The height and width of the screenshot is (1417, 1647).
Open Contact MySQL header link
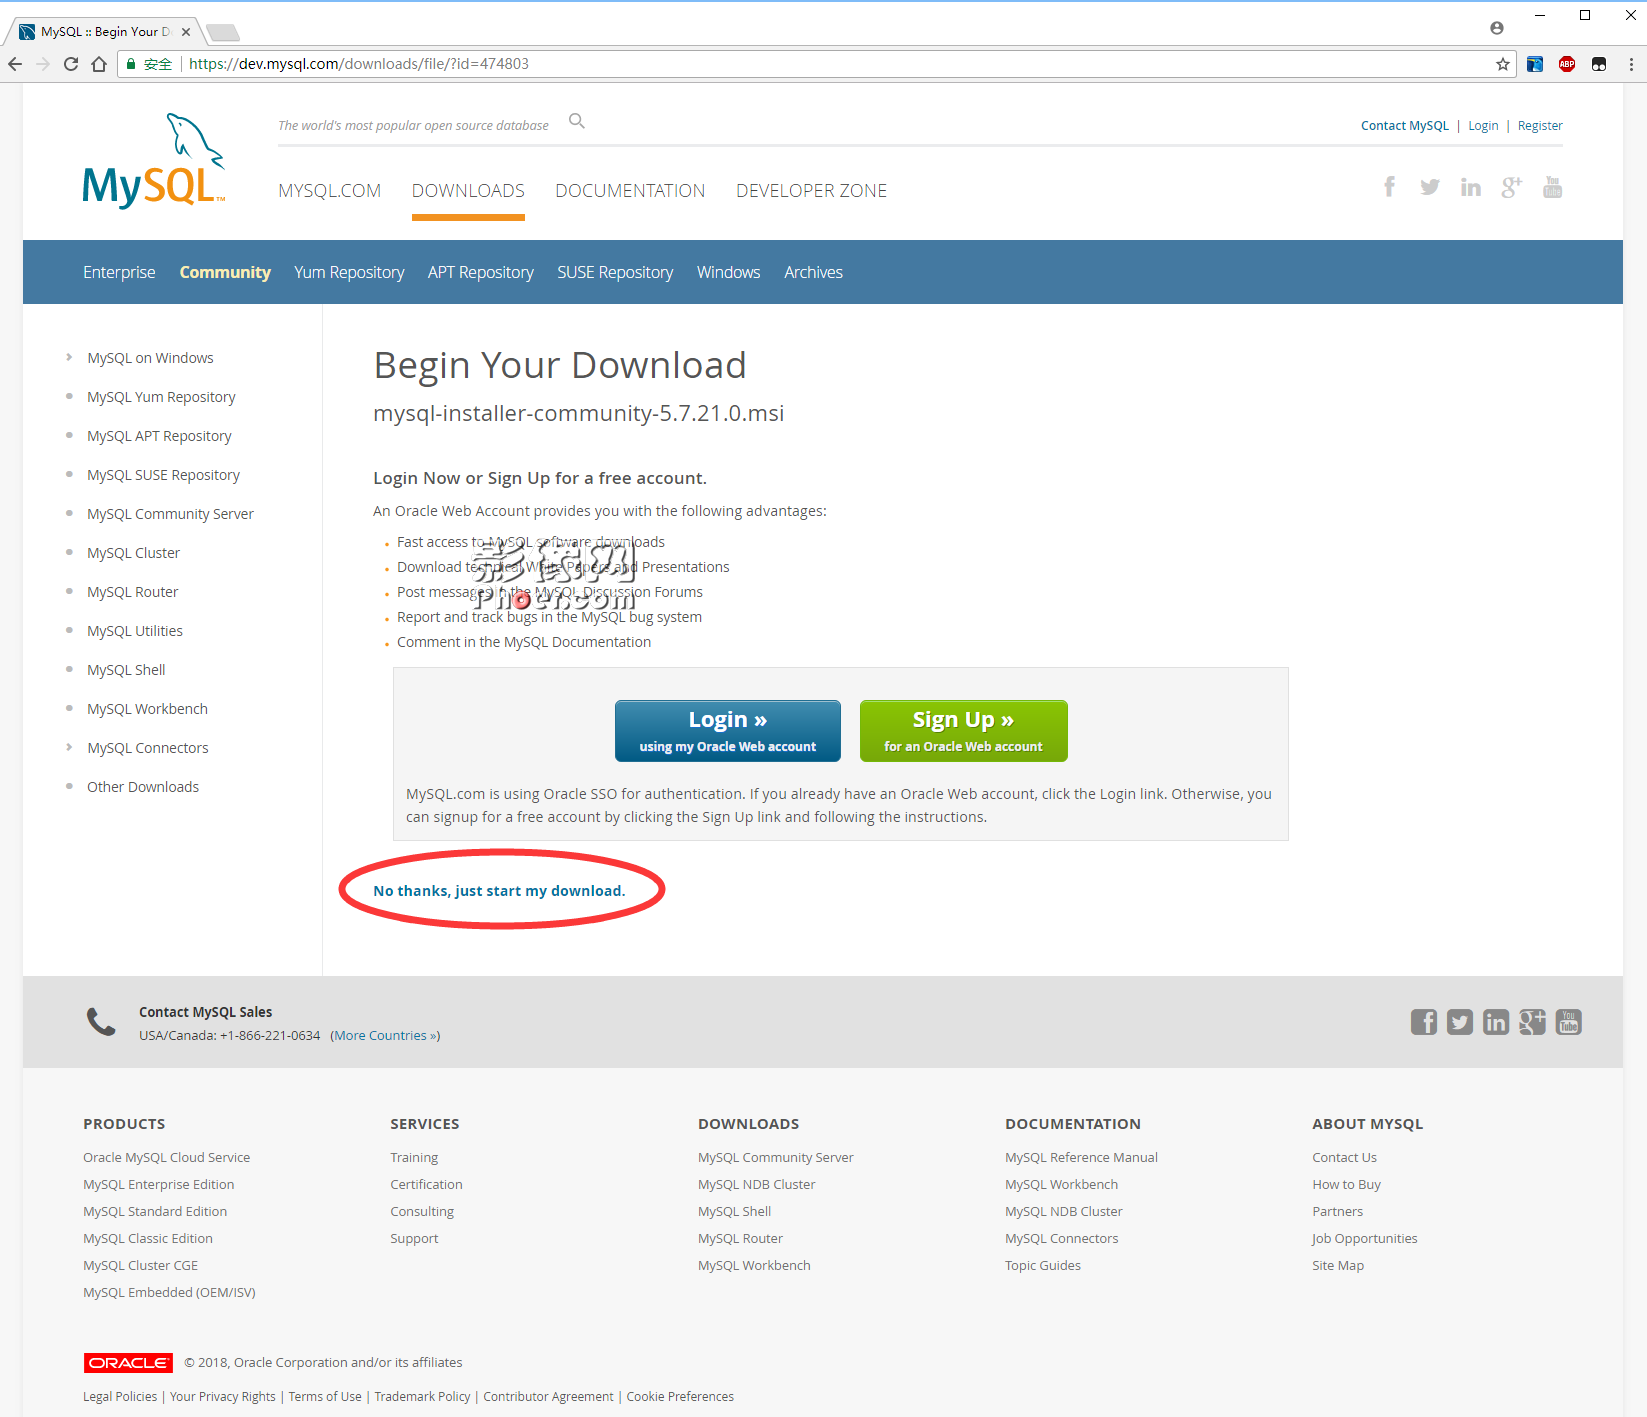[1404, 126]
